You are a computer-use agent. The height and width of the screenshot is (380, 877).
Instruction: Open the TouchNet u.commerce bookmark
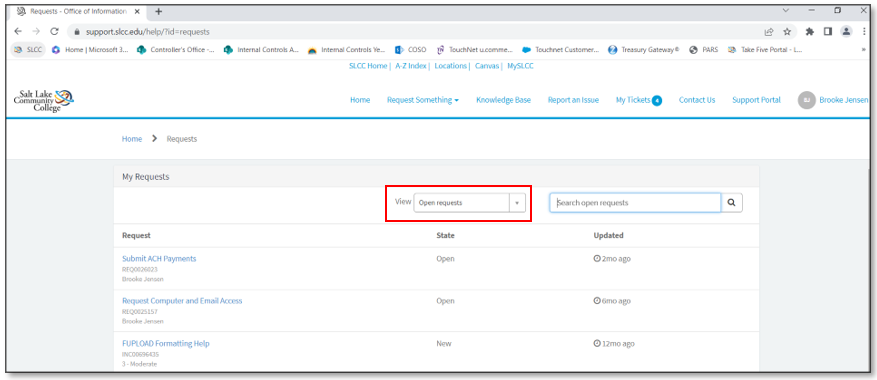(475, 49)
